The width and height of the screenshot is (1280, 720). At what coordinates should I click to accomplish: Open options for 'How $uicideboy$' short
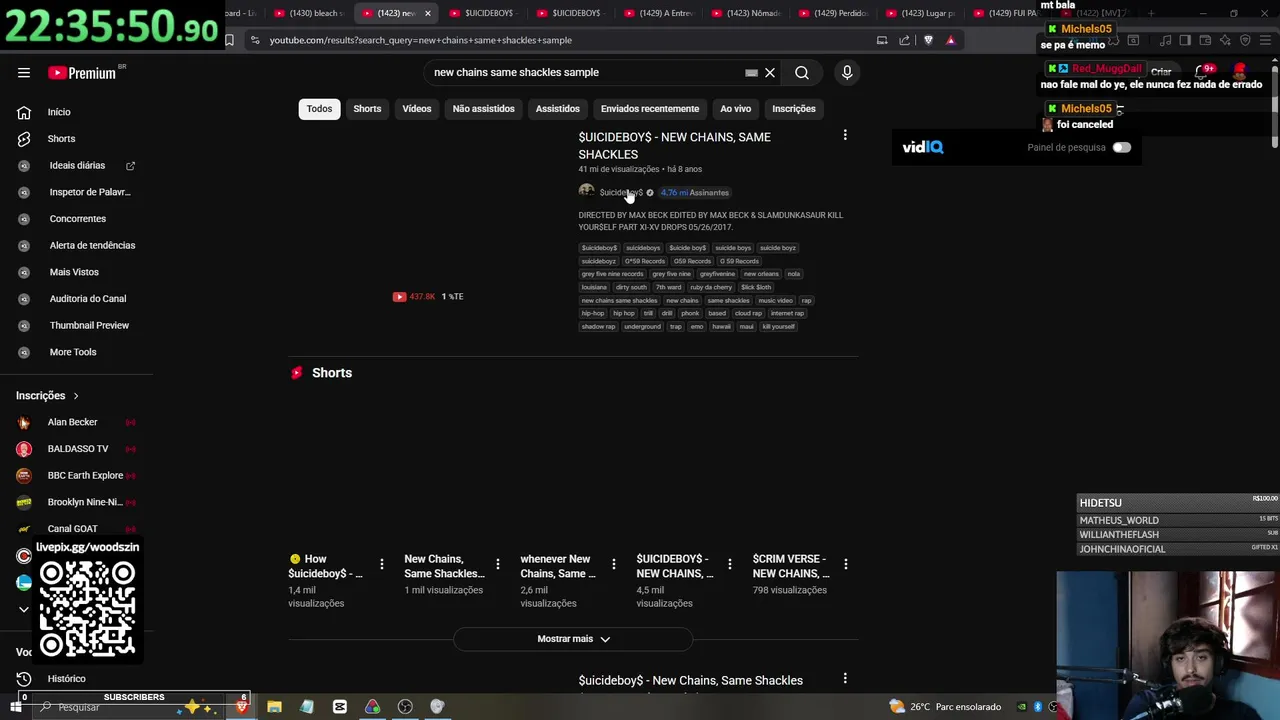[x=381, y=564]
